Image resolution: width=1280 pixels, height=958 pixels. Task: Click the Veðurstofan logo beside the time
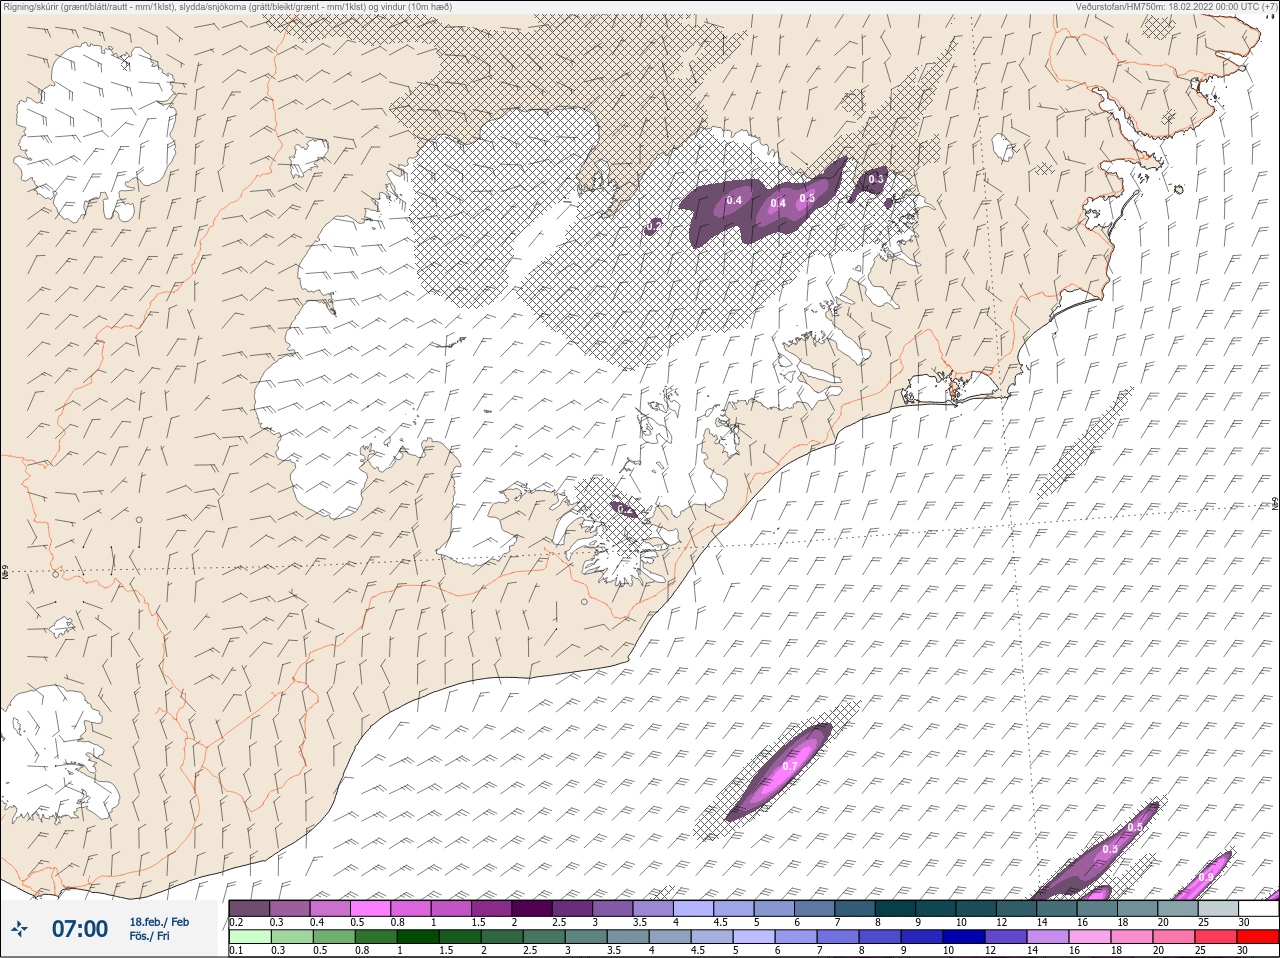click(x=20, y=929)
